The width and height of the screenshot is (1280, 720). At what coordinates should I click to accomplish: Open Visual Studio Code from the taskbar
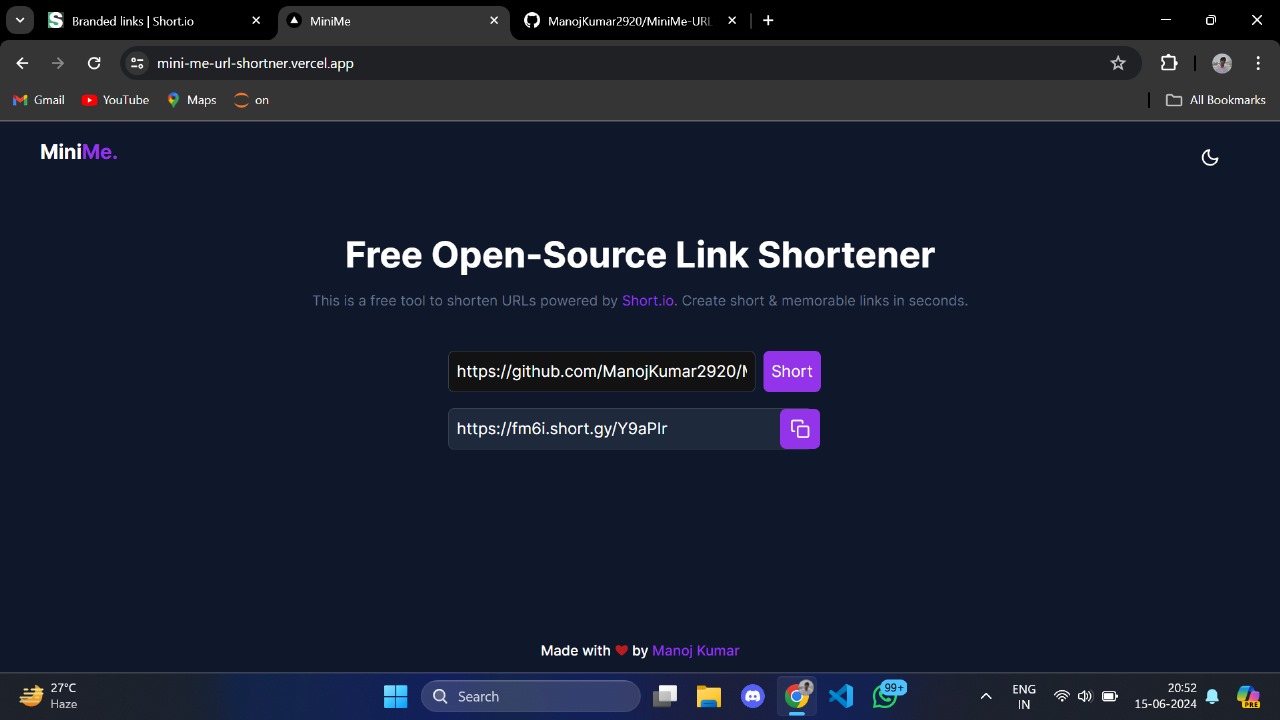click(x=841, y=697)
